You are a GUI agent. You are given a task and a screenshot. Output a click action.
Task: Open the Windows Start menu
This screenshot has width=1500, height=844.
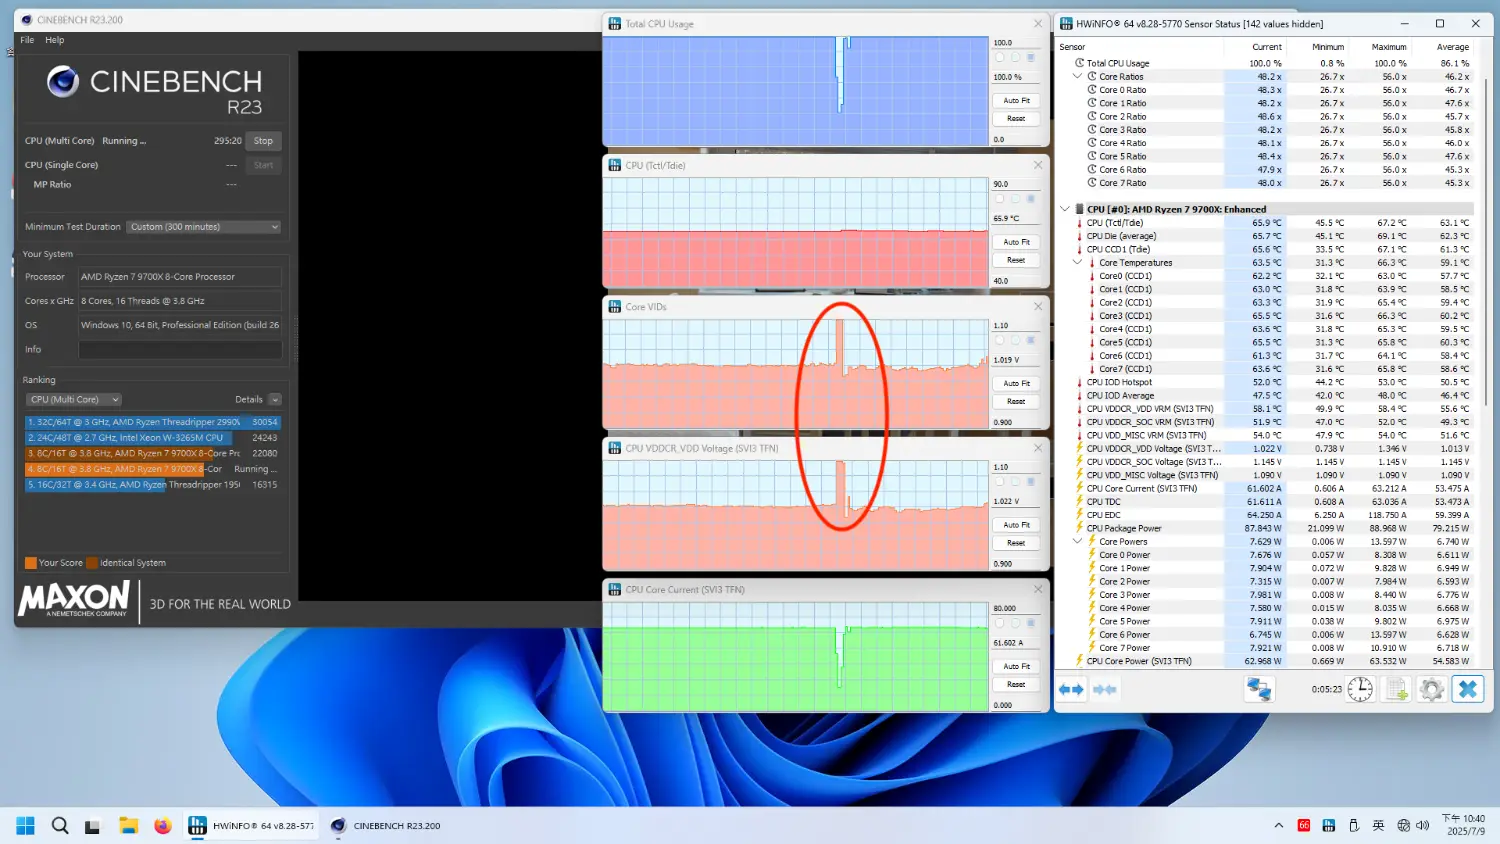point(26,826)
